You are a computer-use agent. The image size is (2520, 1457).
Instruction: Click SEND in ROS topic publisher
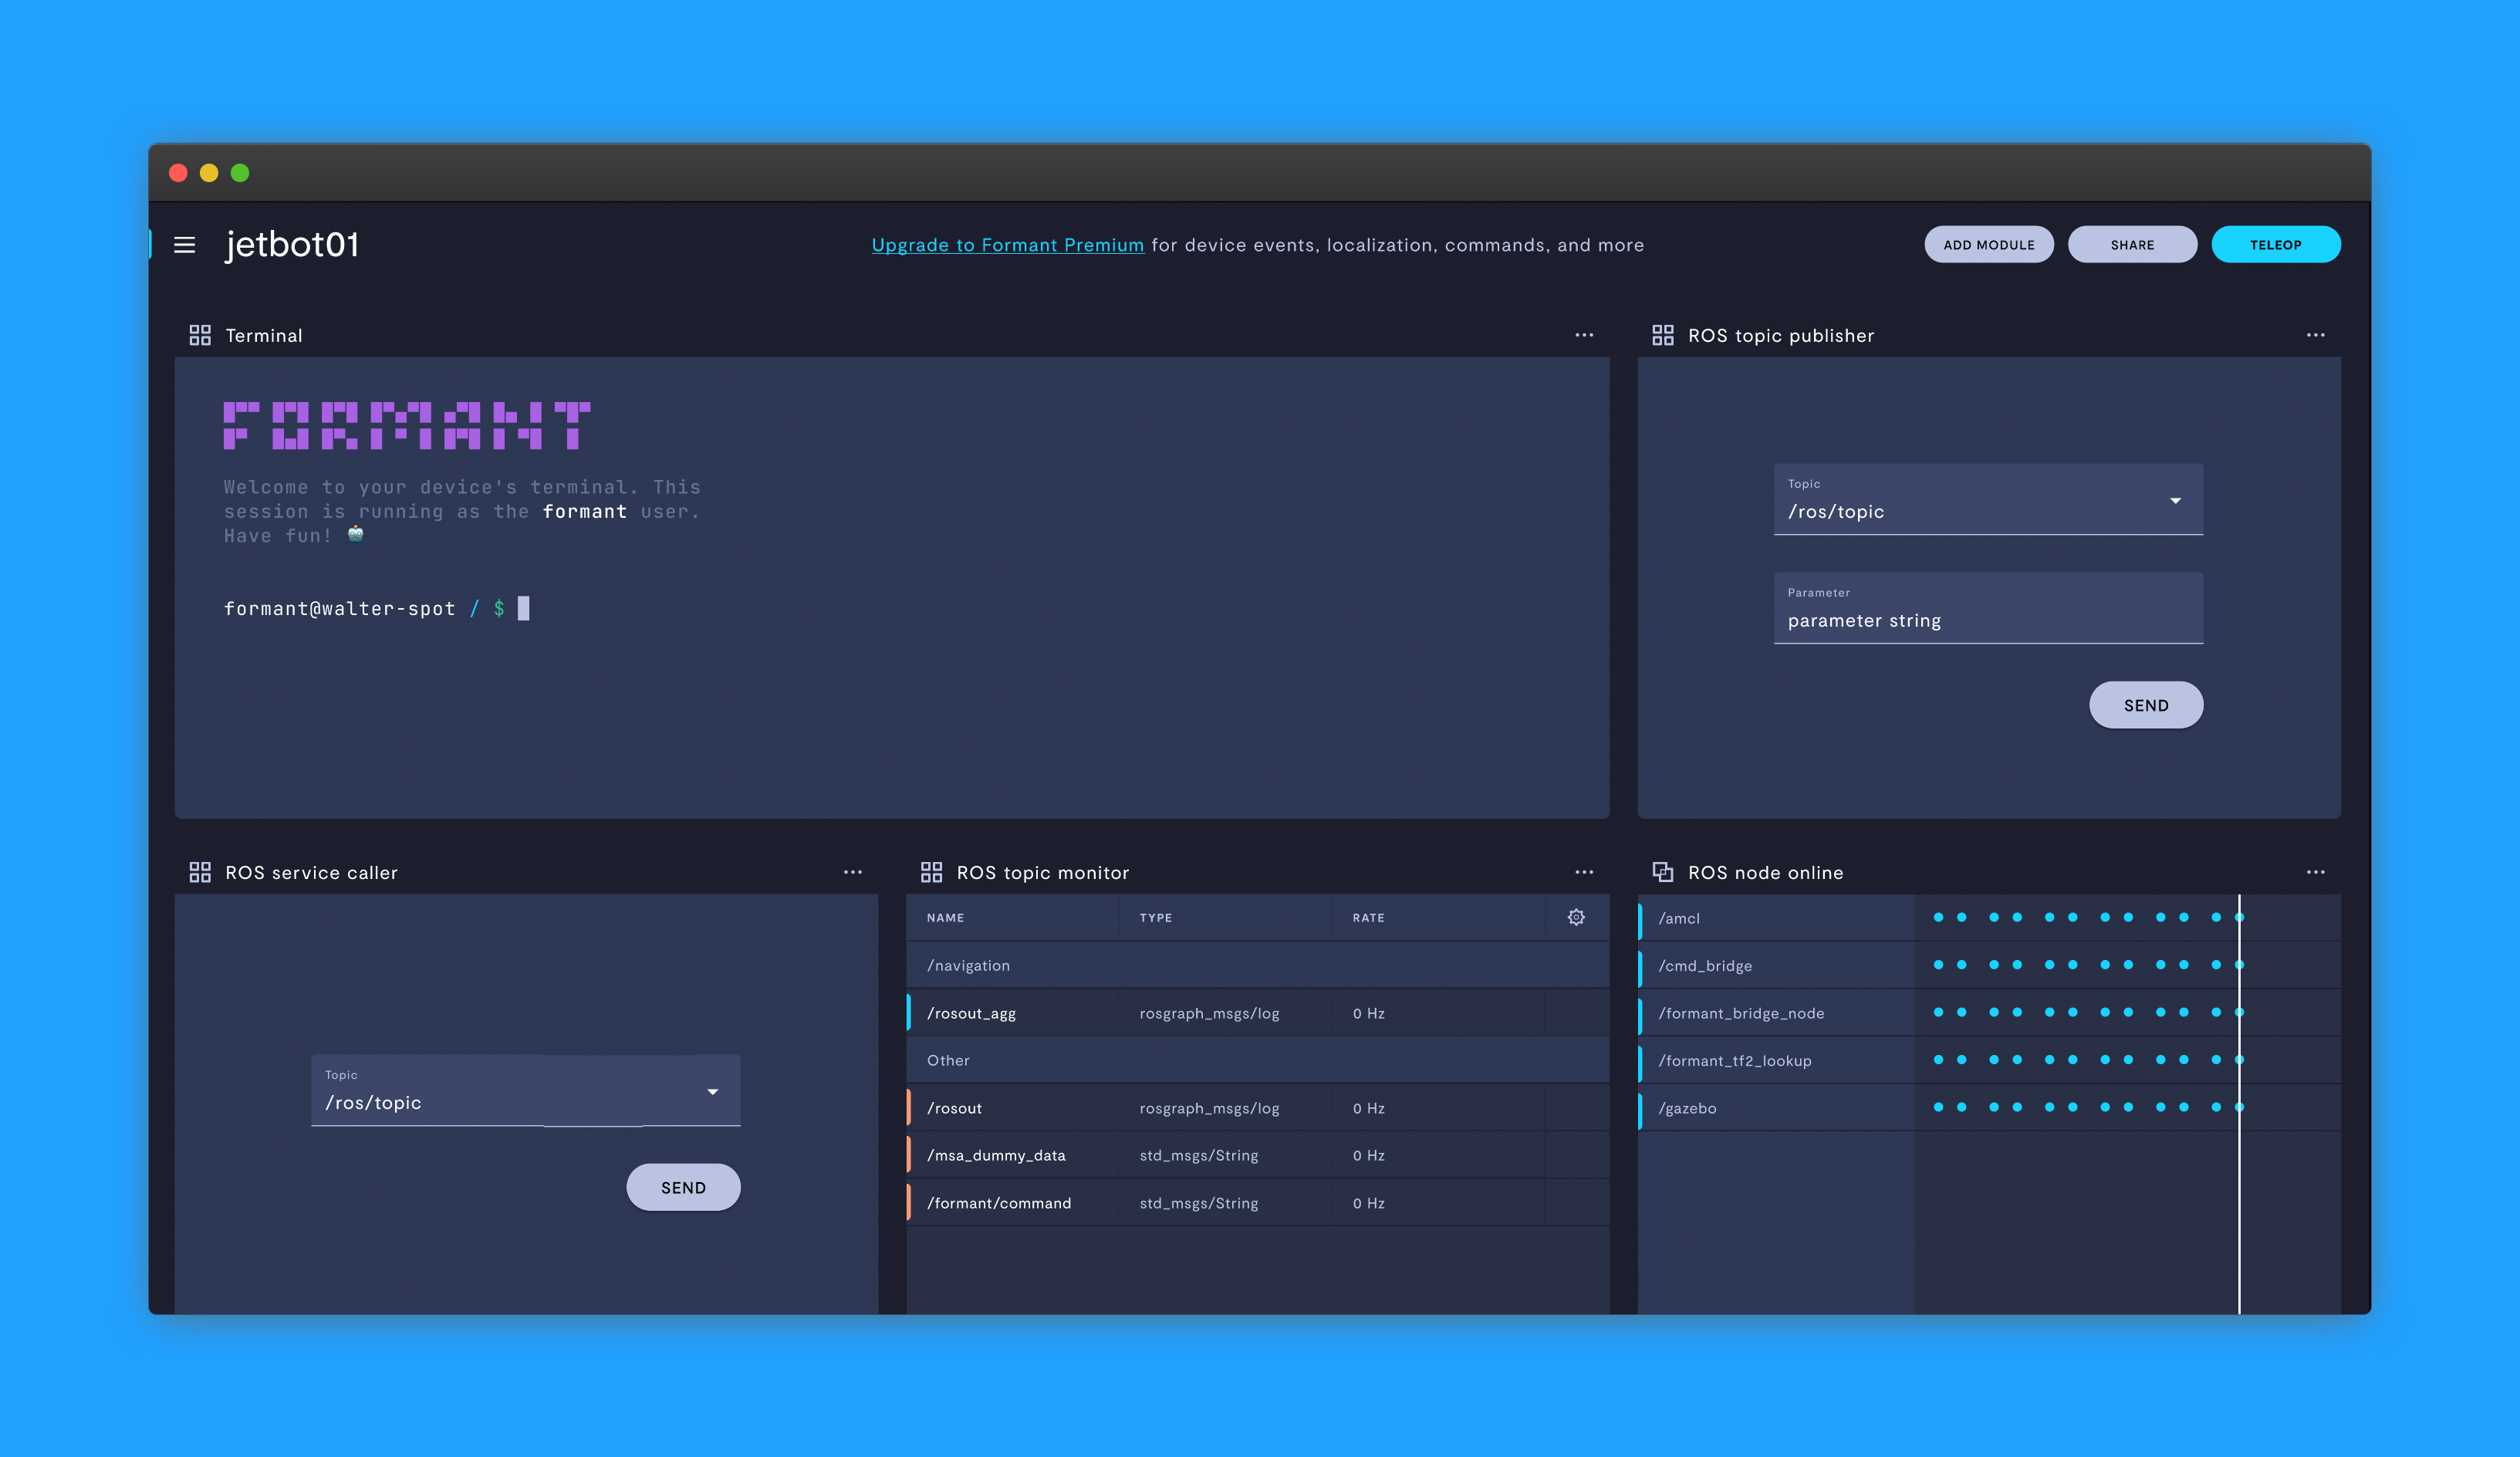[2146, 705]
